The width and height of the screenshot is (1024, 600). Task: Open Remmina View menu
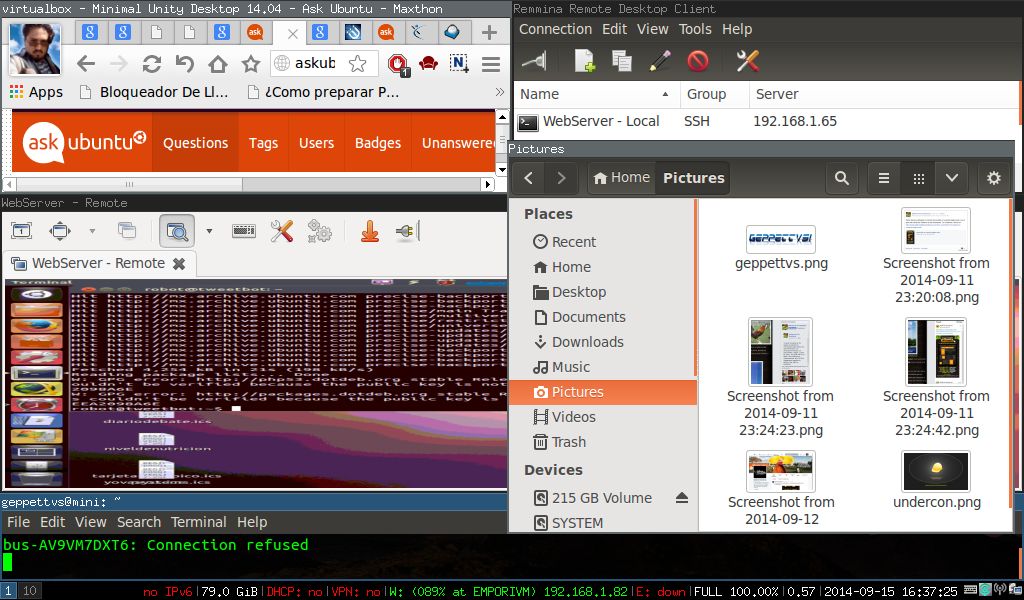click(x=652, y=29)
